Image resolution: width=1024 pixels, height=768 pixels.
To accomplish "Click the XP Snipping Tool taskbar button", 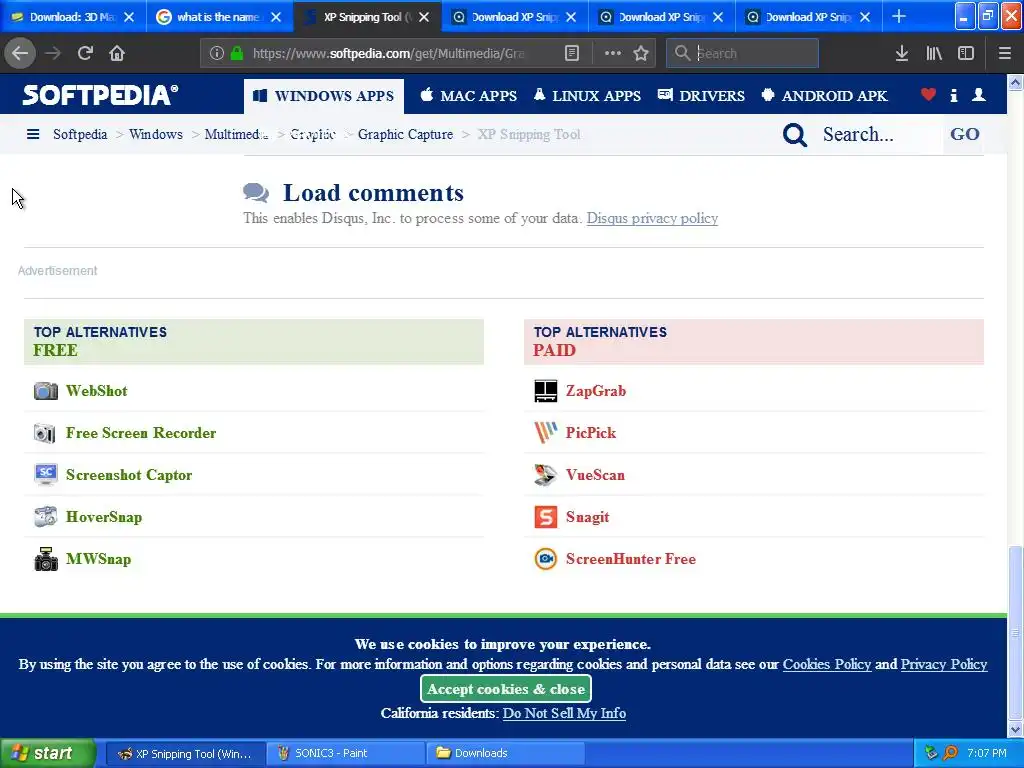I will tap(185, 753).
